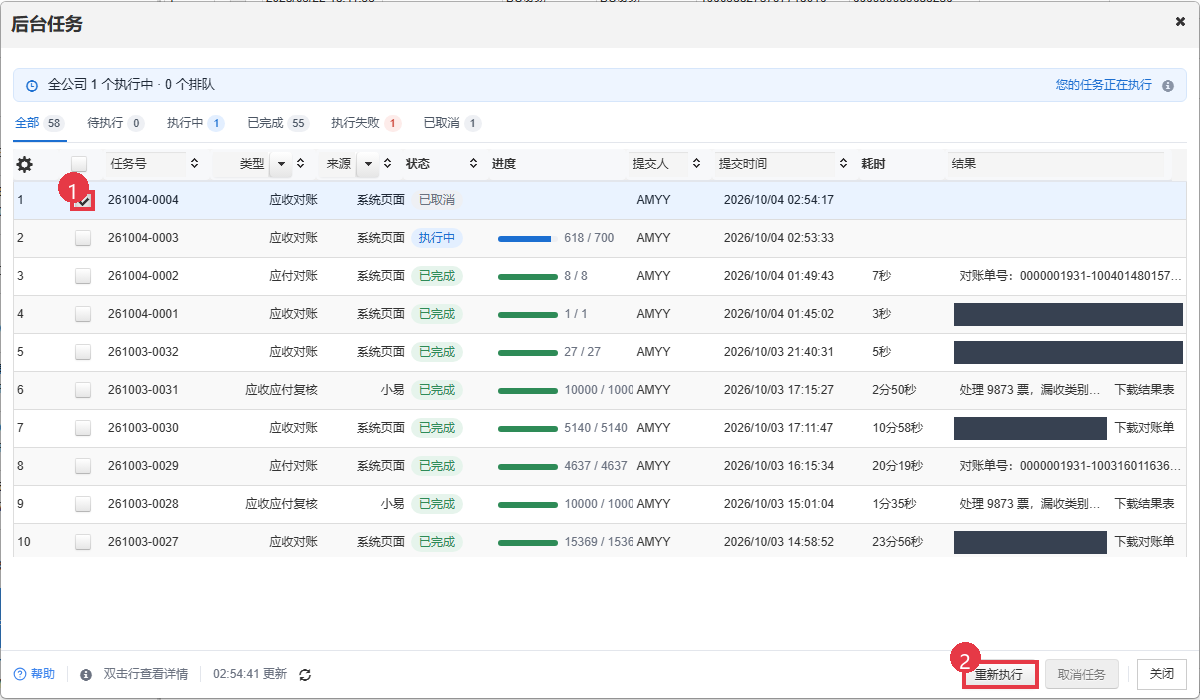Click the info icon beside 双击行查看详情
The image size is (1200, 700).
click(86, 675)
